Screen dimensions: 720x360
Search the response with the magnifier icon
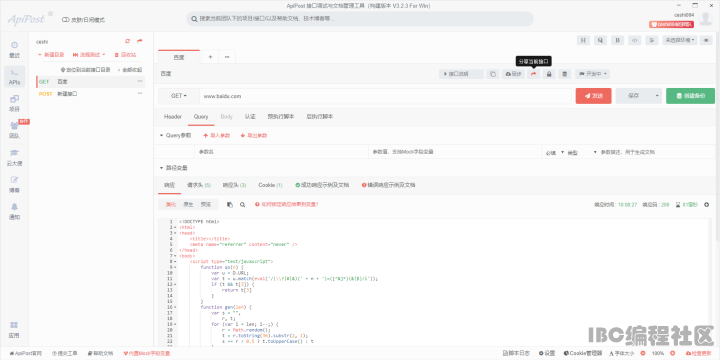coord(242,205)
